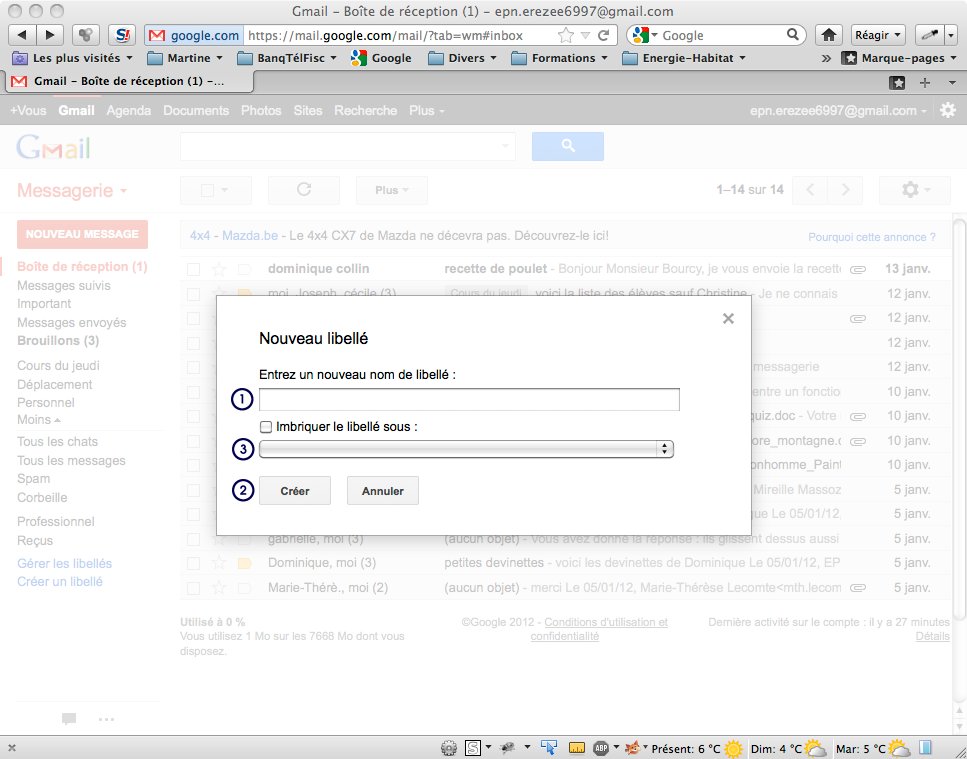The width and height of the screenshot is (967, 759).
Task: Open the browser home page icon
Action: pyautogui.click(x=829, y=35)
